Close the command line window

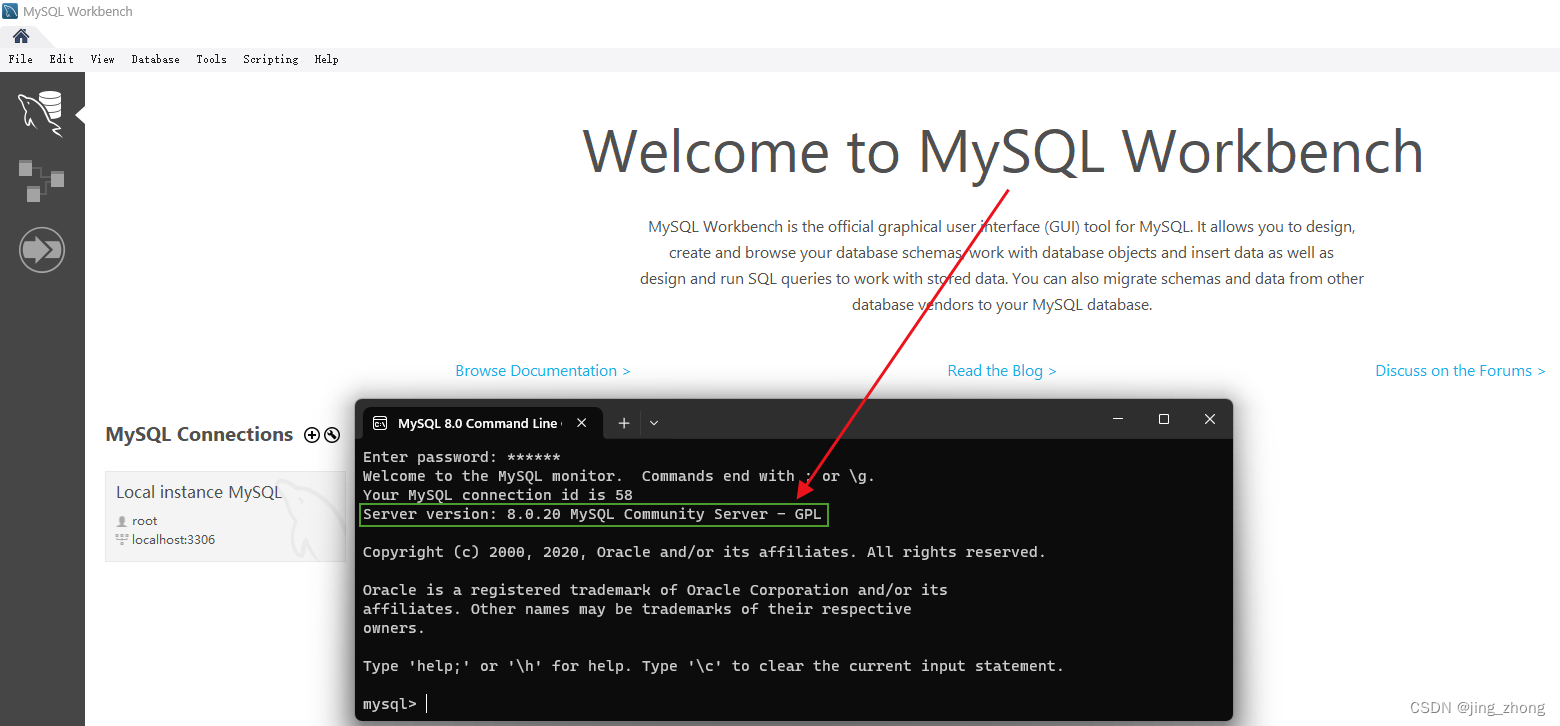[x=1210, y=420]
